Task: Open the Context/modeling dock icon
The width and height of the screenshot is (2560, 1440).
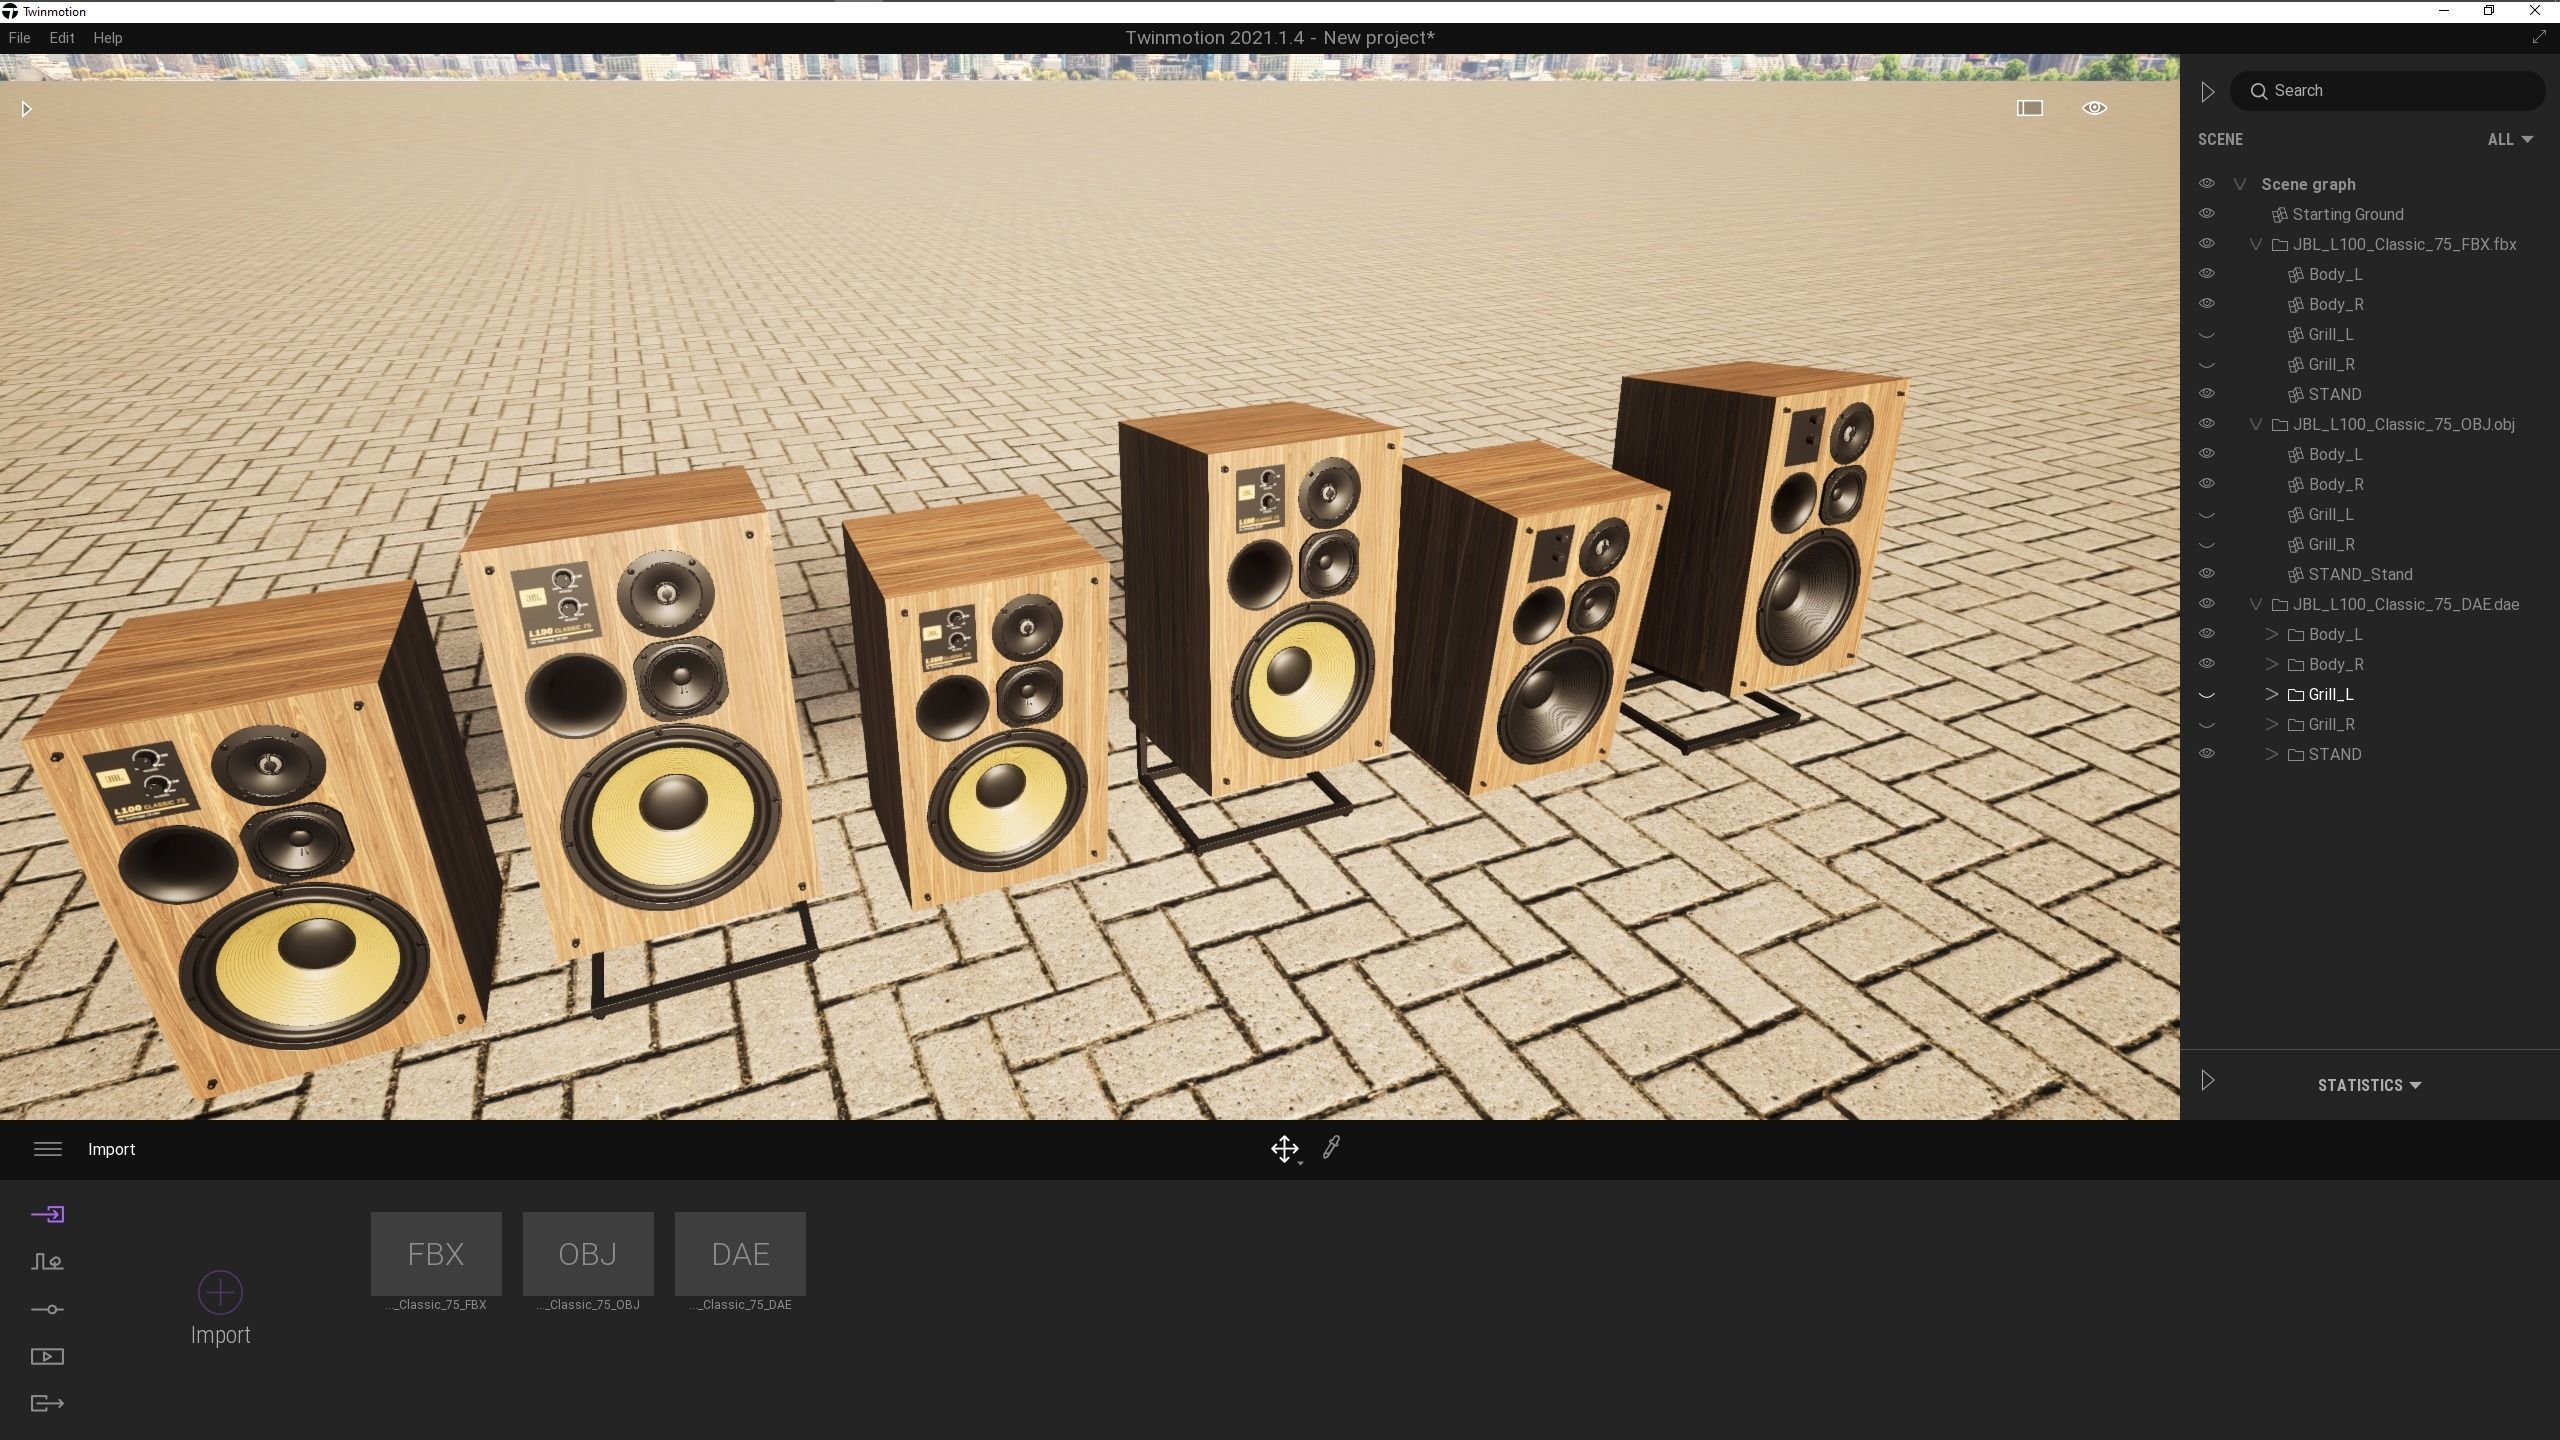Action: 47,1262
